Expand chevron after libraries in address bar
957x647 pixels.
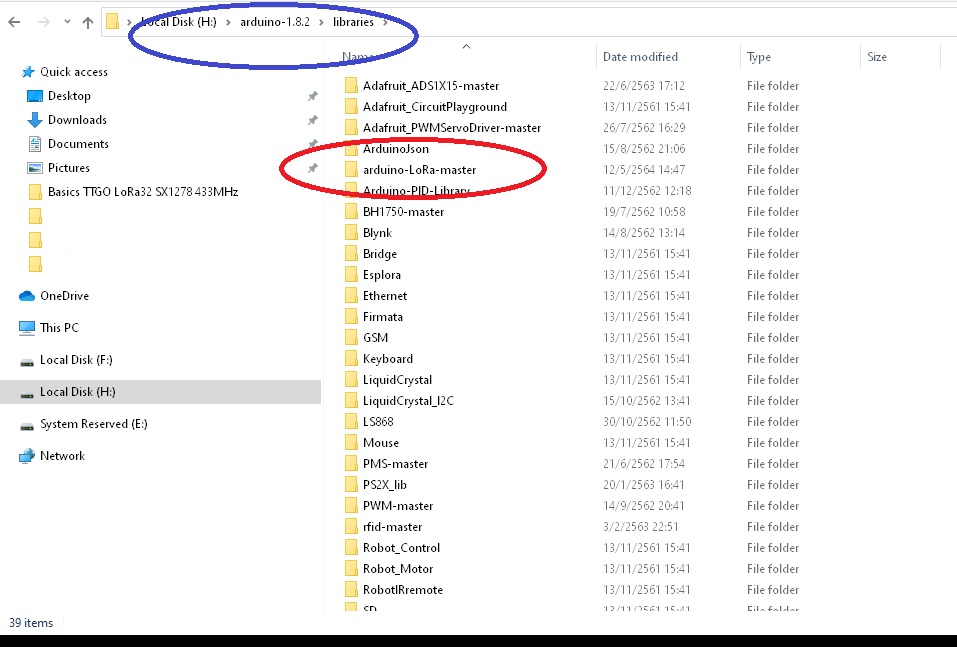coord(385,22)
